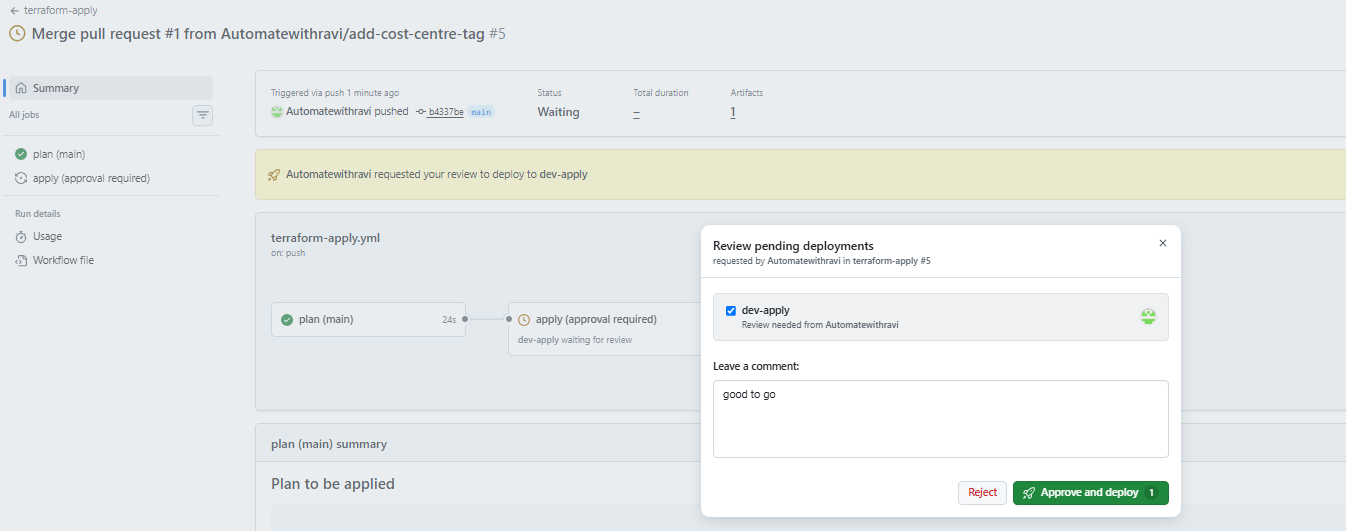This screenshot has width=1346, height=531.
Task: Click the main branch label
Action: point(481,112)
